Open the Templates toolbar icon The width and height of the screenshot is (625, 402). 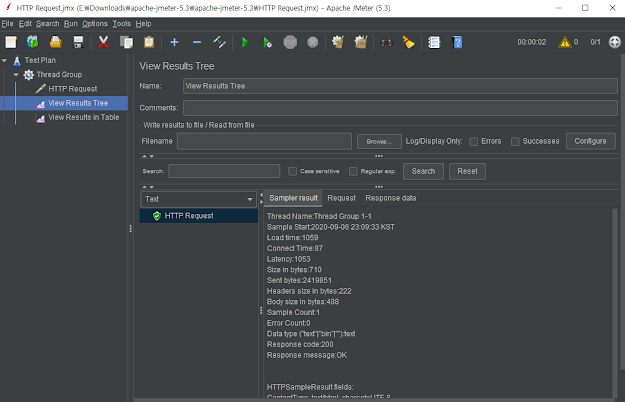pyautogui.click(x=33, y=42)
